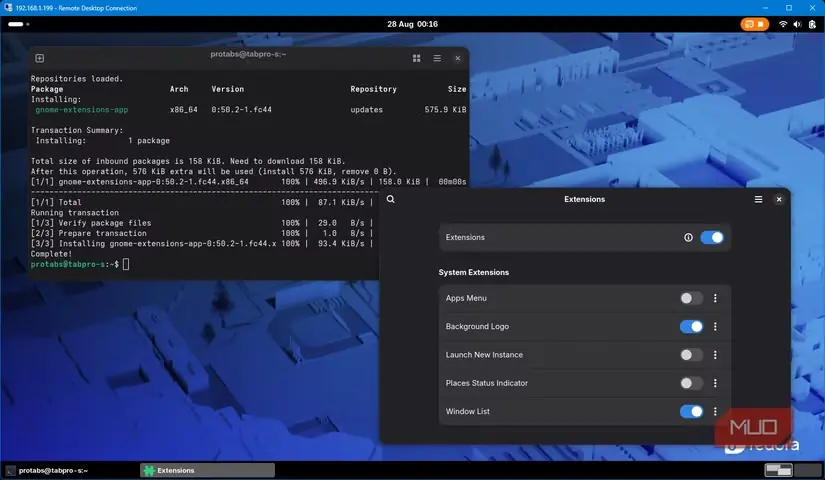This screenshot has height=480, width=825.
Task: Click the workspace switcher thumbnail
Action: coord(779,469)
